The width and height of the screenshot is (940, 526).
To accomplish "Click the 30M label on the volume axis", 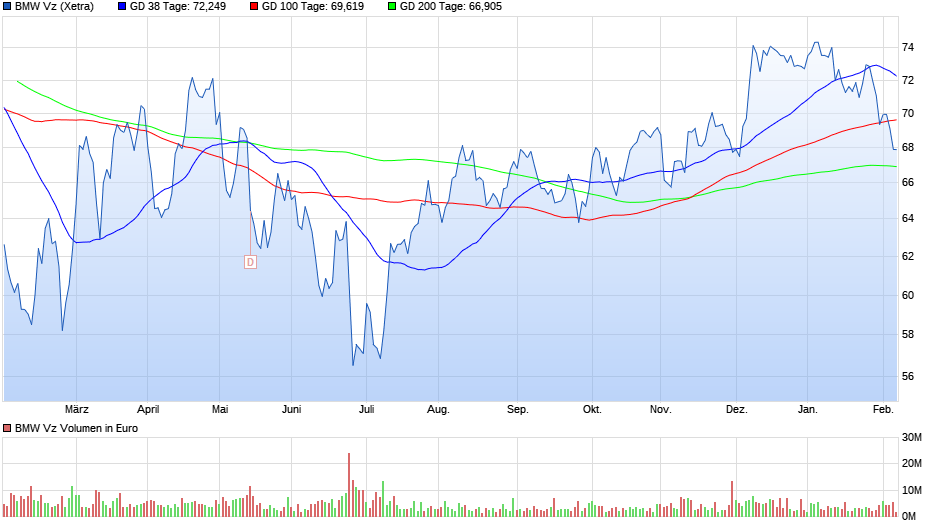I will (x=912, y=437).
